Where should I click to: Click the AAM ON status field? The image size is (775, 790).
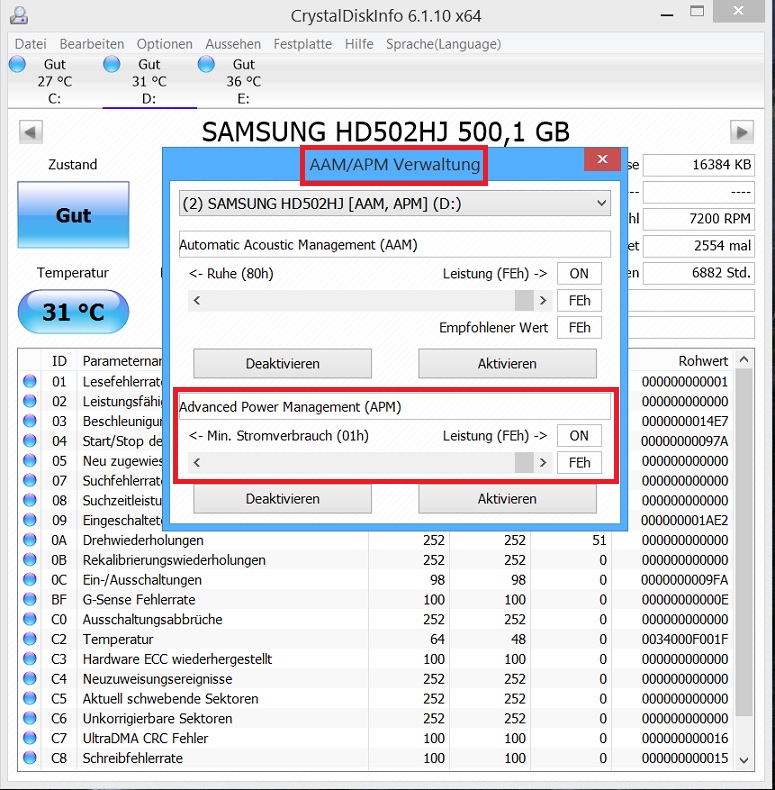[x=579, y=274]
